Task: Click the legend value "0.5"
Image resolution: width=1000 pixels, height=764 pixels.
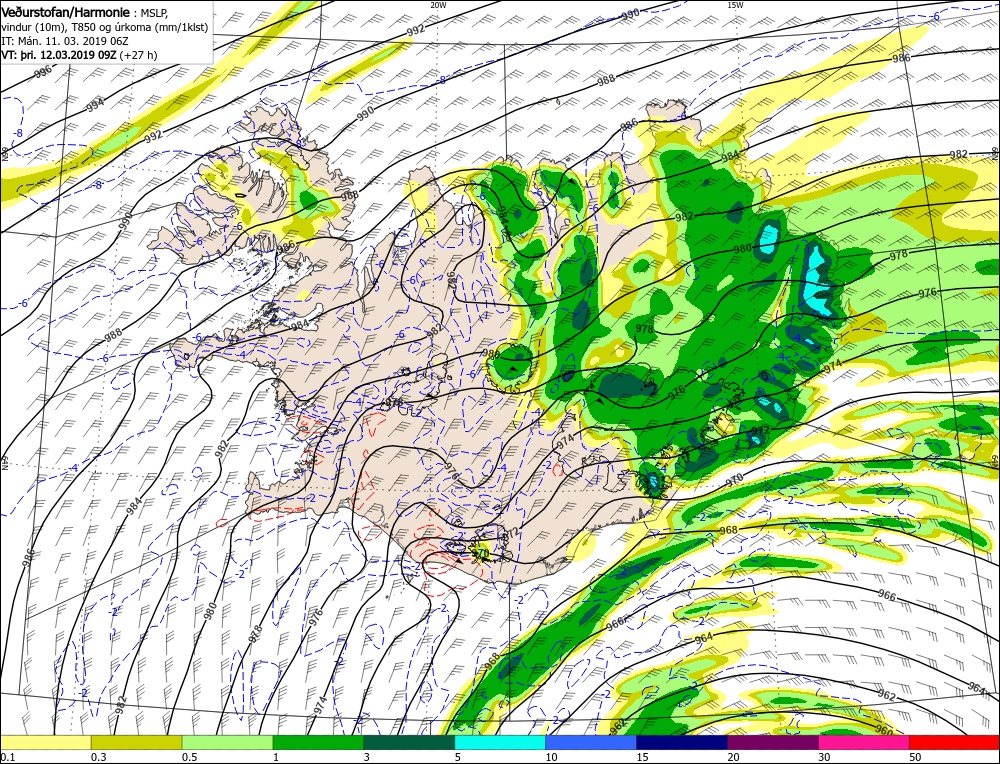Action: click(x=189, y=756)
